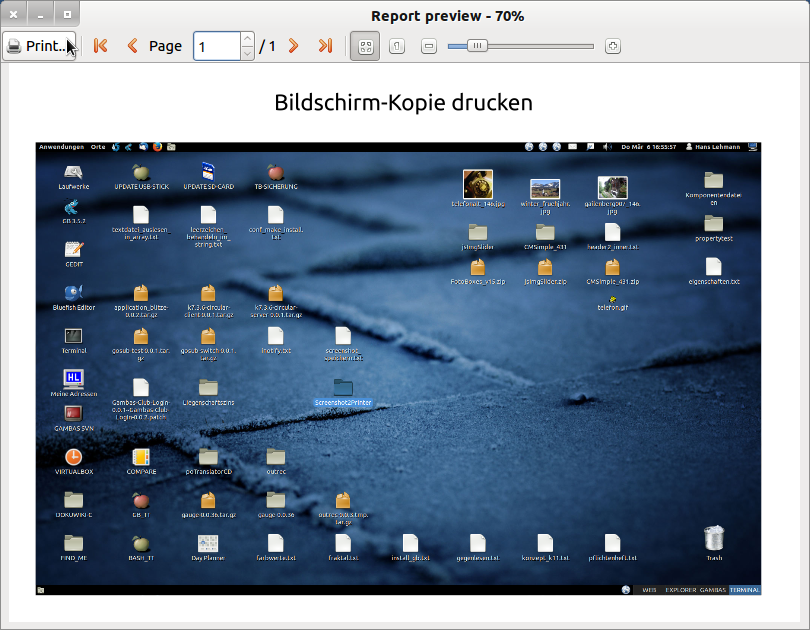Click the zoom slider handle
Viewport: 810px width, 630px height.
pyautogui.click(x=478, y=46)
